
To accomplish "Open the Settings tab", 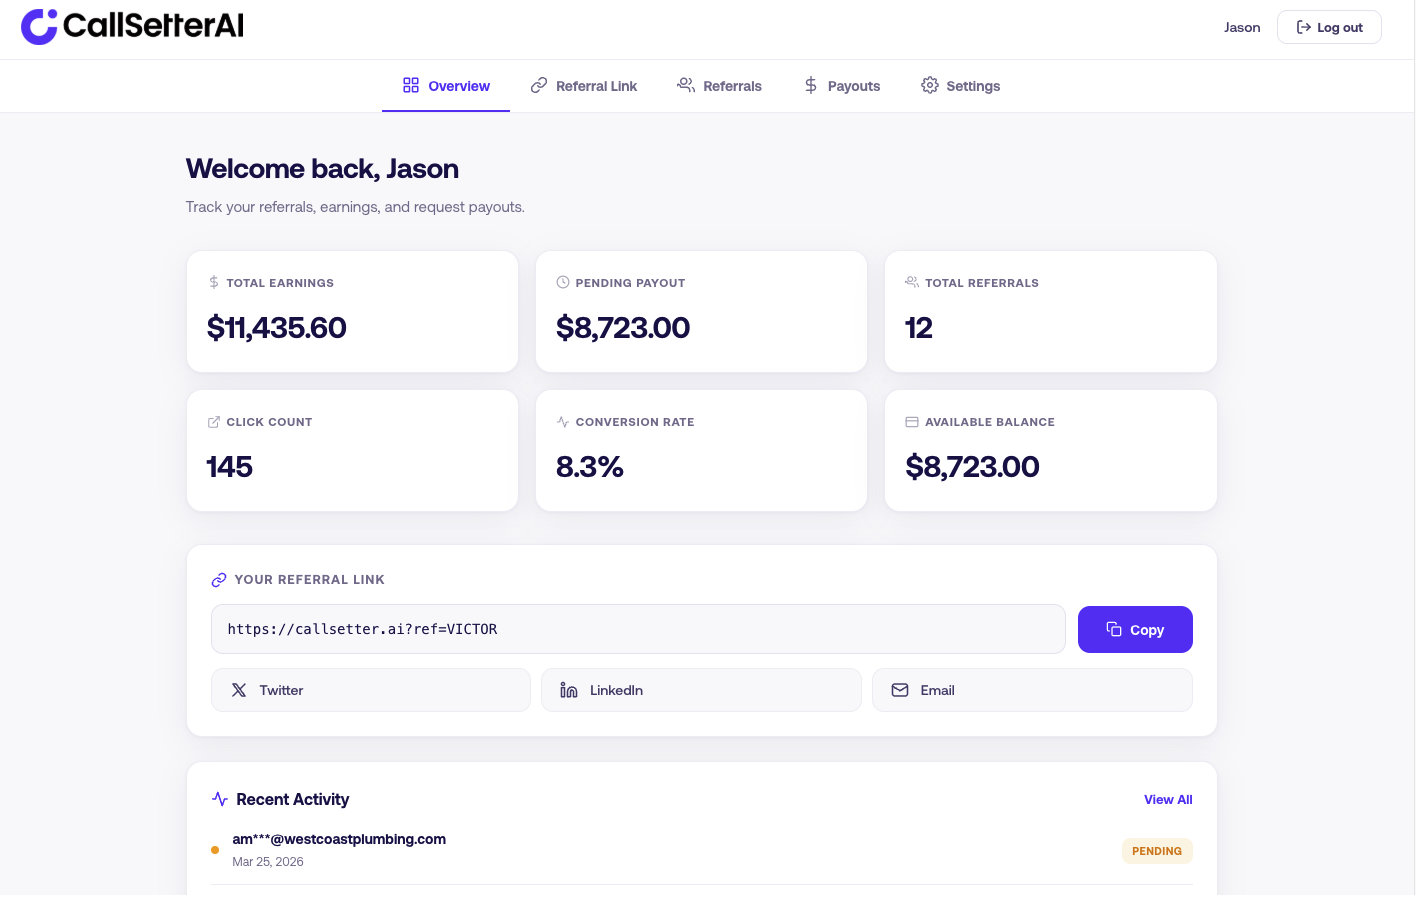I will (x=960, y=86).
